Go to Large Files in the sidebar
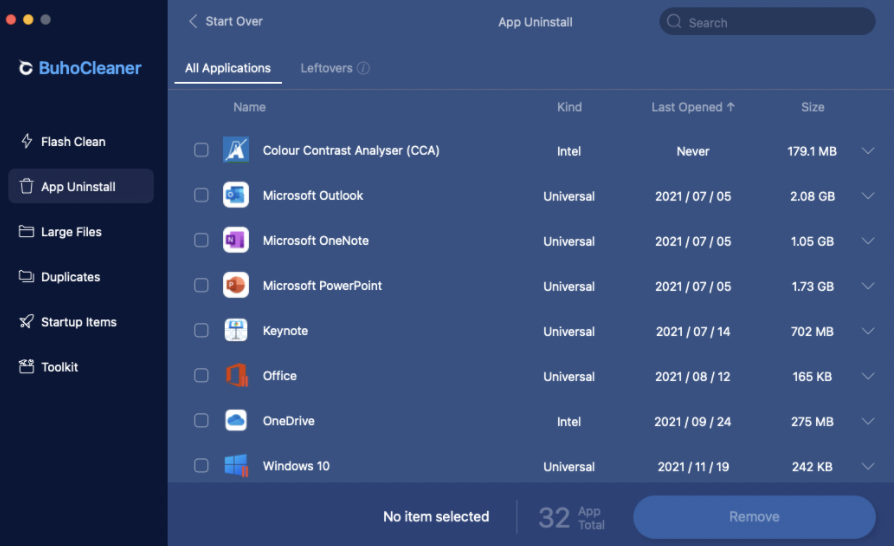The width and height of the screenshot is (894, 546). [81, 231]
